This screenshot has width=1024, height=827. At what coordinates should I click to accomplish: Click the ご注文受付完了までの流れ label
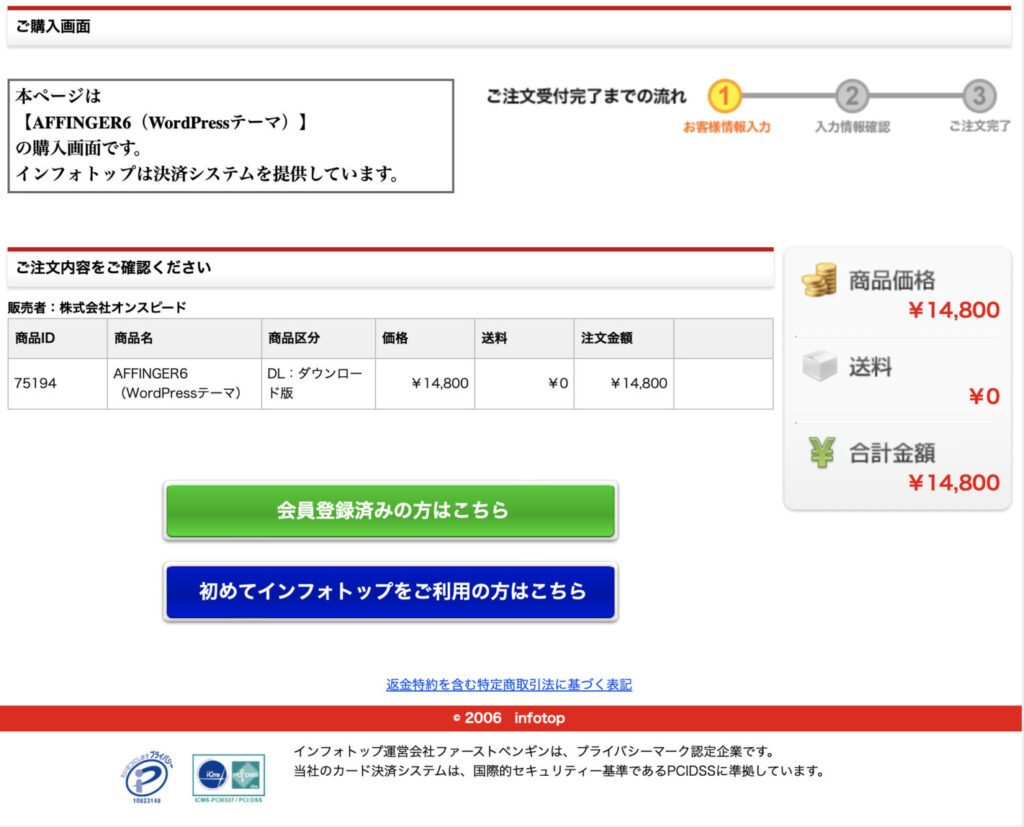586,97
